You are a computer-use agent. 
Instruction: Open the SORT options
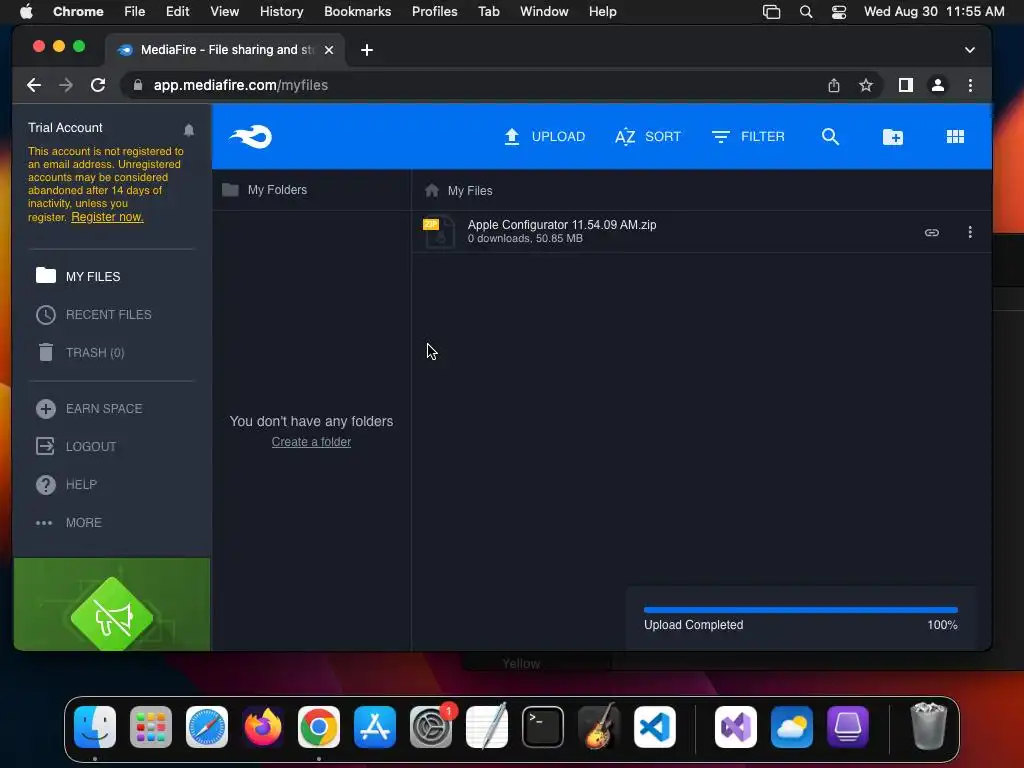pyautogui.click(x=648, y=136)
